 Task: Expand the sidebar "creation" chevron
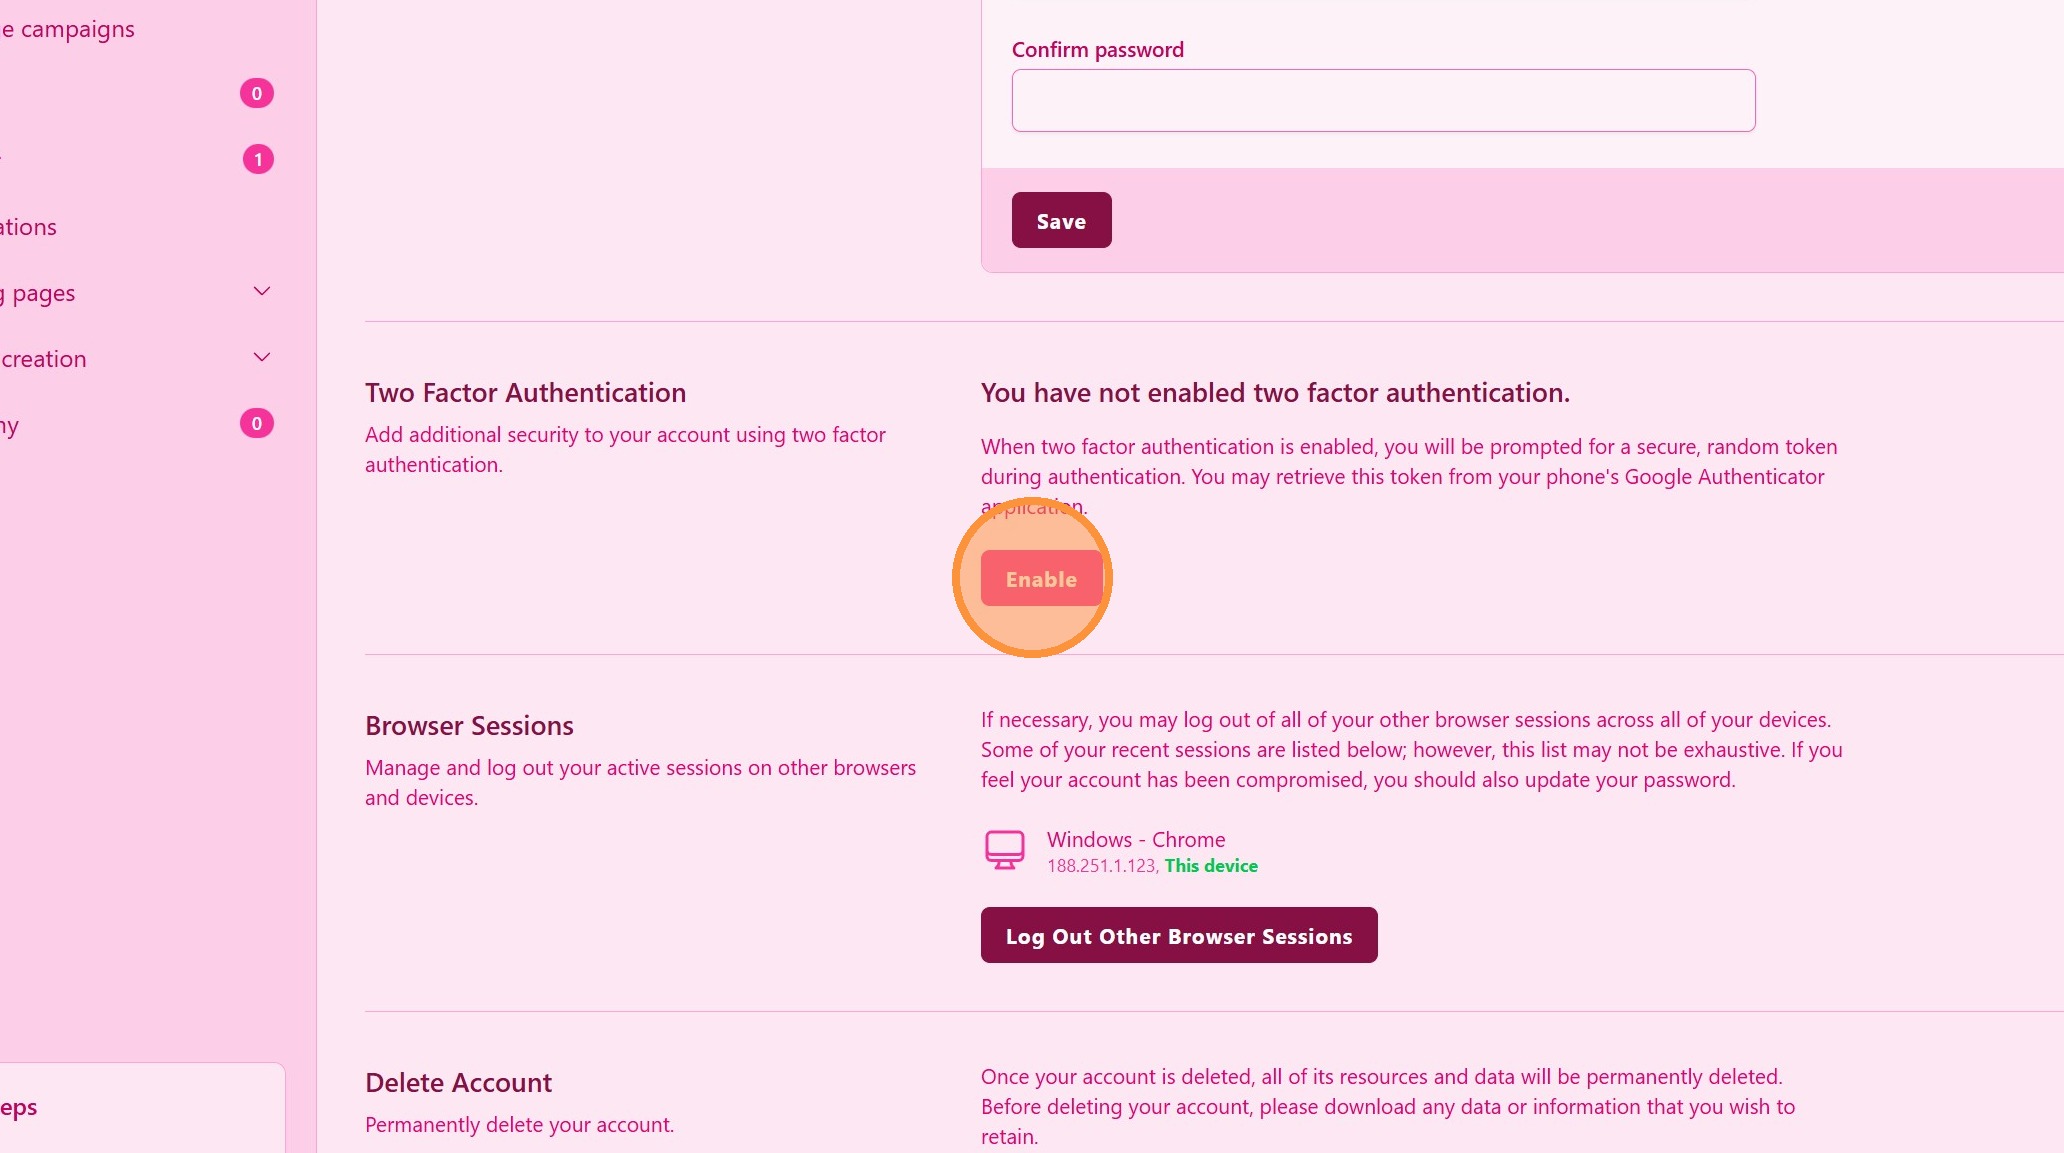[262, 358]
